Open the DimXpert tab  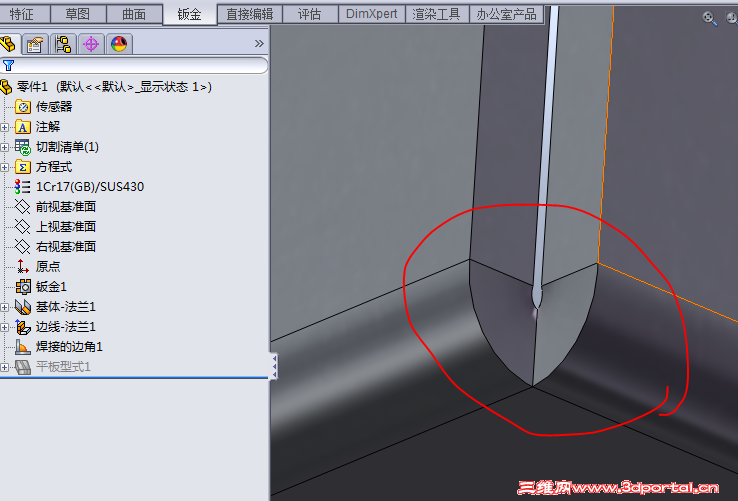click(372, 14)
